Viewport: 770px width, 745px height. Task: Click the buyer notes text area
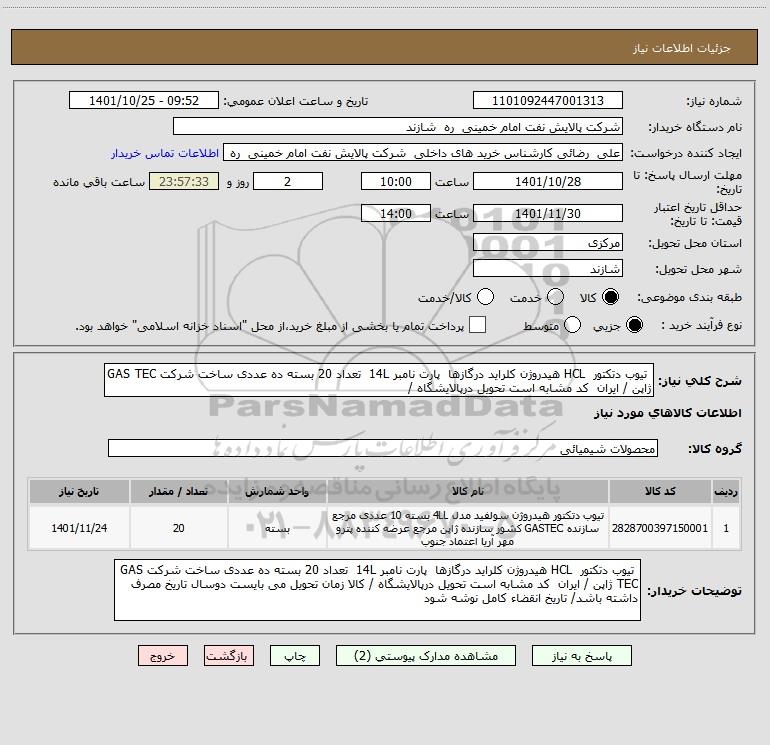(377, 590)
